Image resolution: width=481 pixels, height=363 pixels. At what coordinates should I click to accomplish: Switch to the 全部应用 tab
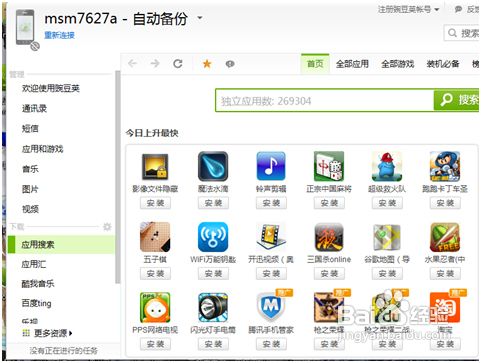tap(352, 64)
